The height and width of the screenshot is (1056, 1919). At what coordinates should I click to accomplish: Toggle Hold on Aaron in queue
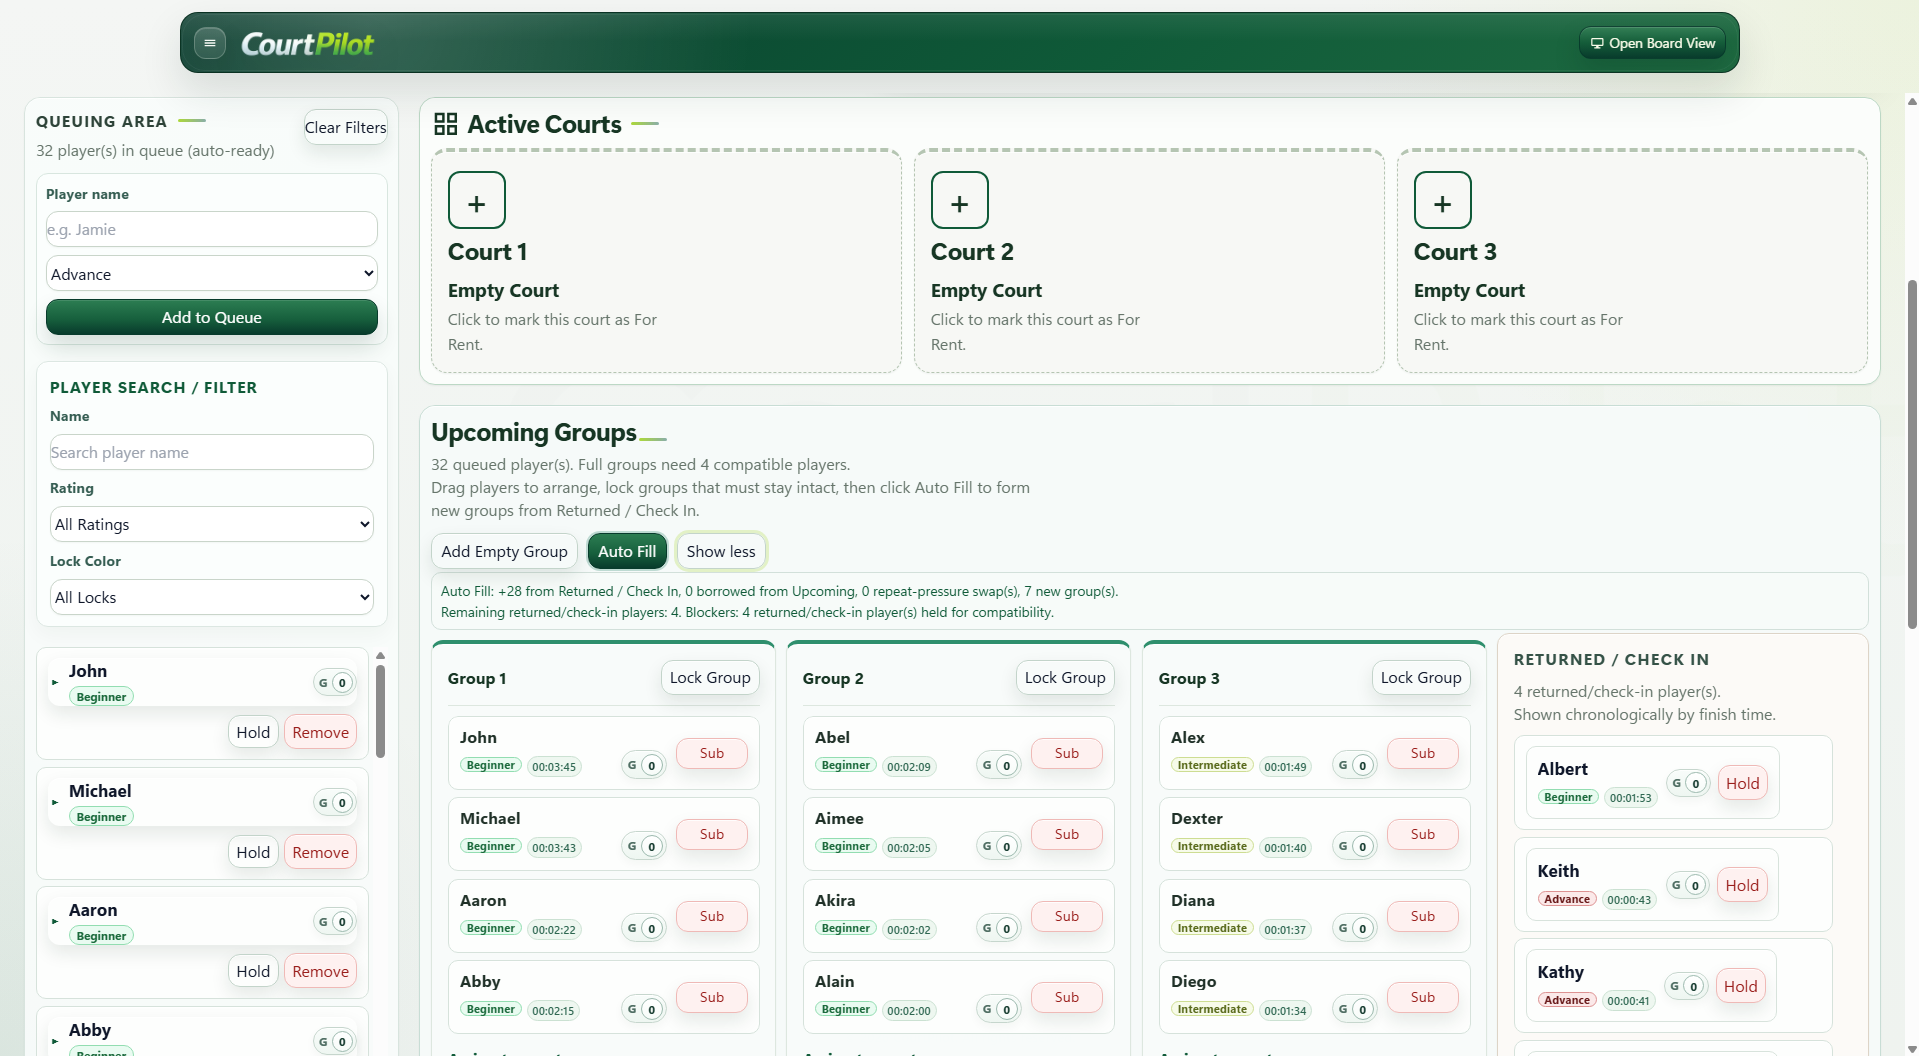tap(253, 972)
